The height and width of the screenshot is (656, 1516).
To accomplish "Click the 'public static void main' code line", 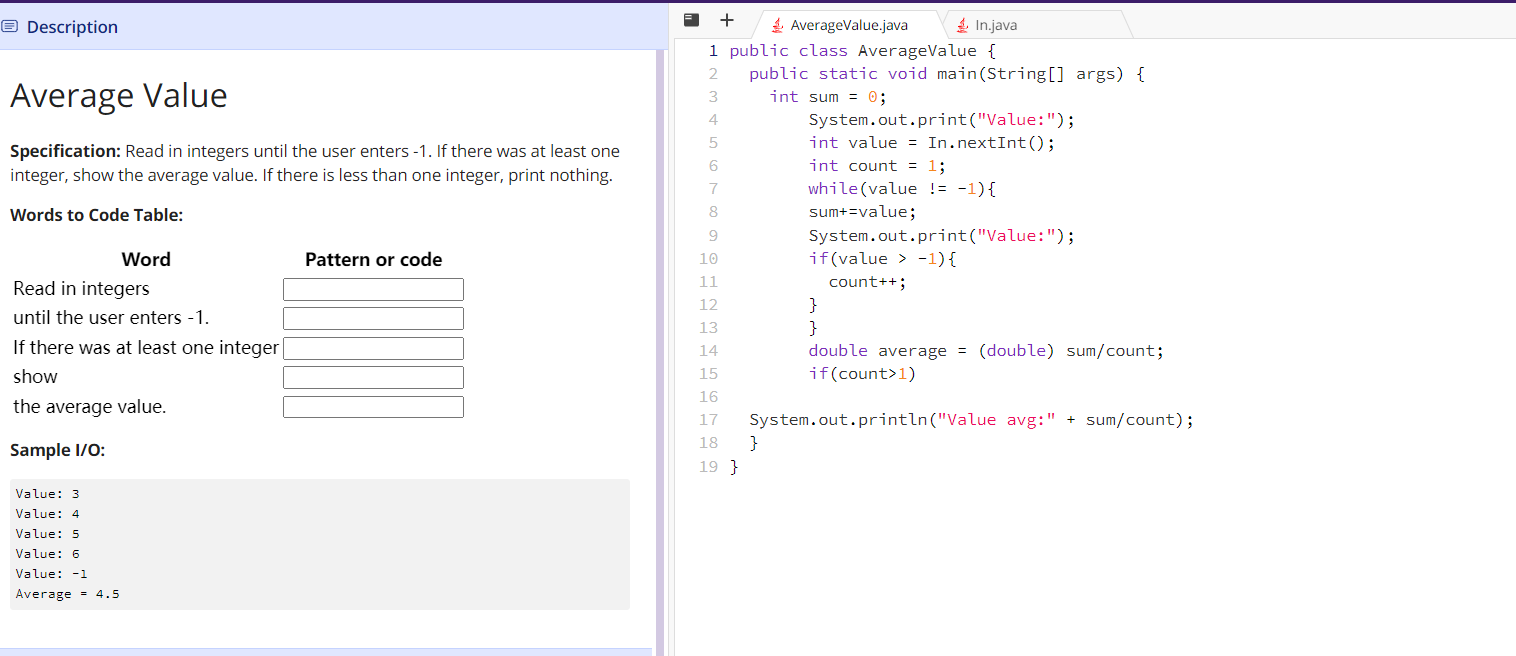I will tap(947, 73).
